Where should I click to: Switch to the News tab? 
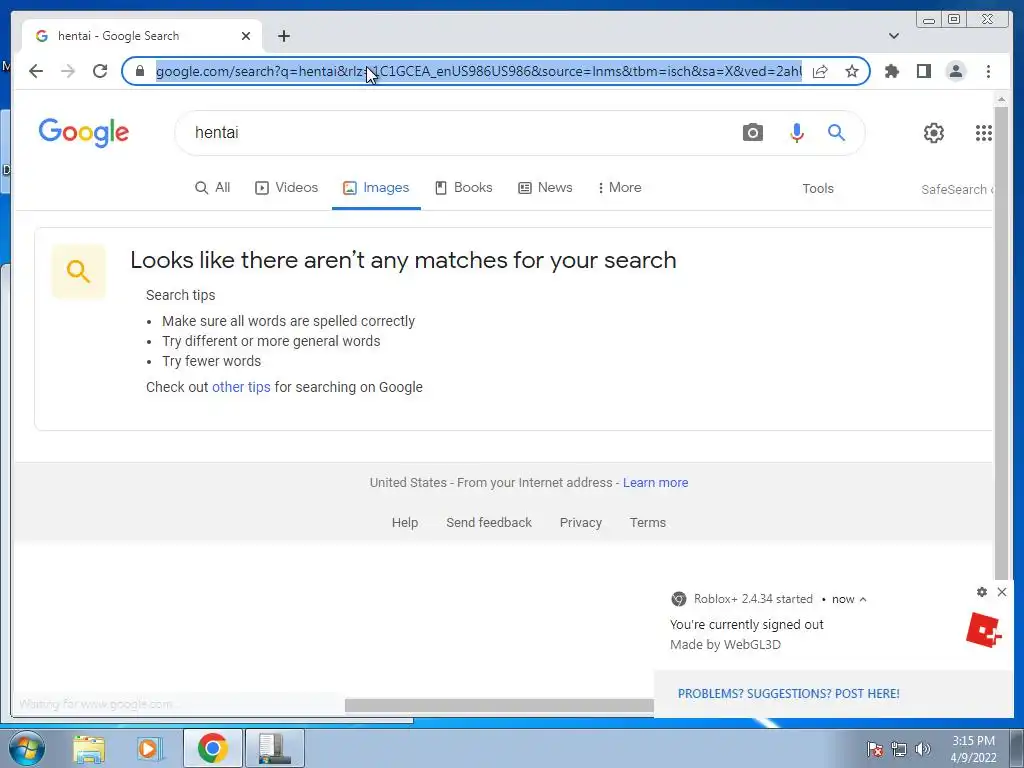[545, 187]
